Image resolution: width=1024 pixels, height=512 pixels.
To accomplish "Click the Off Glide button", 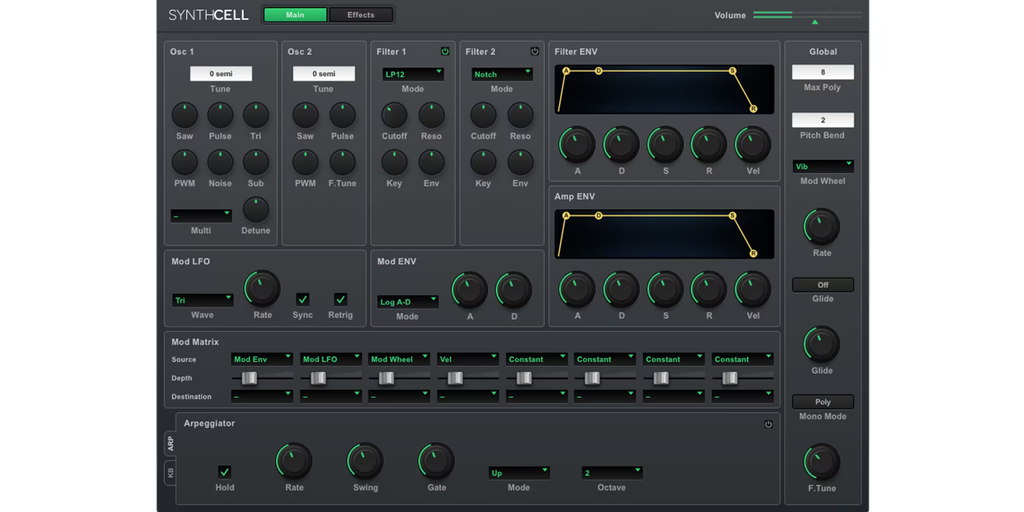I will click(822, 285).
